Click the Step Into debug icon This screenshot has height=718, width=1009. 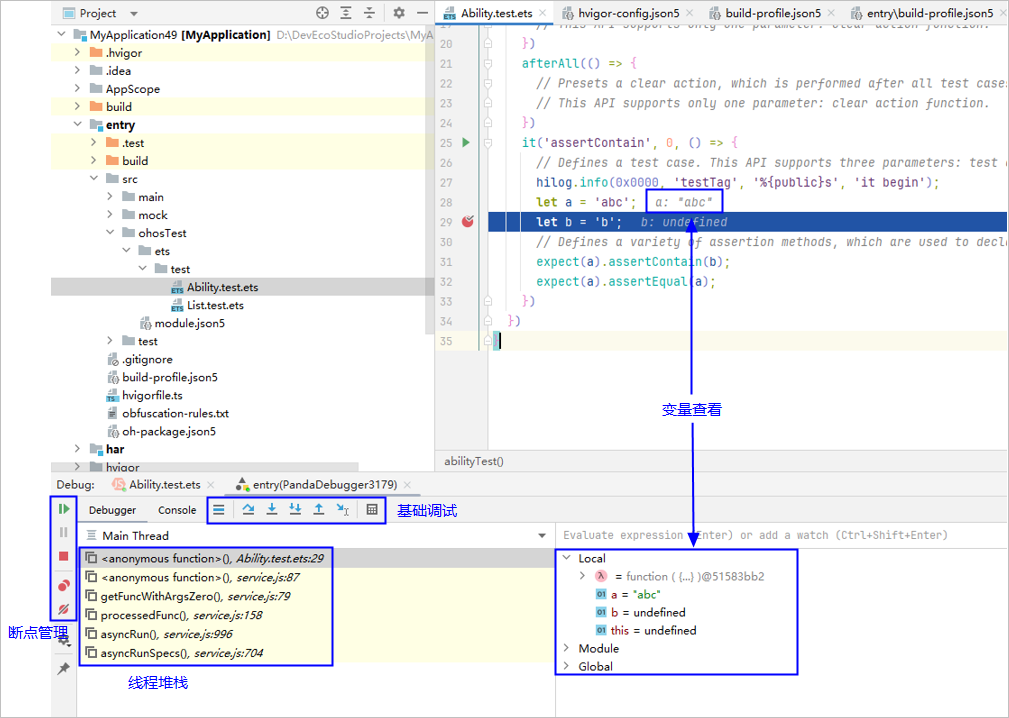pos(272,510)
